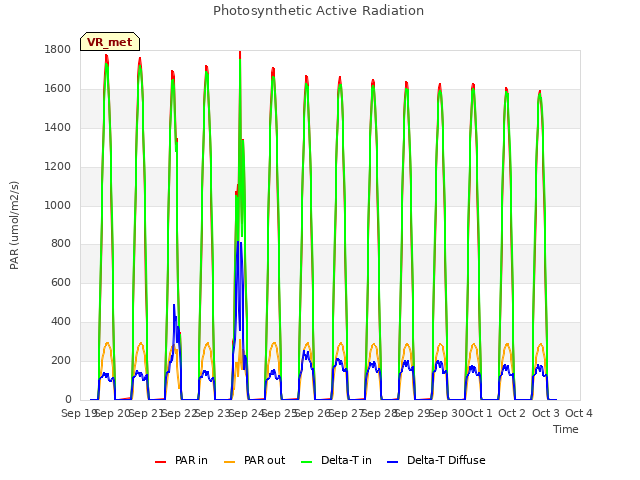
Task: Click the Time x-axis label
Action: tap(566, 429)
